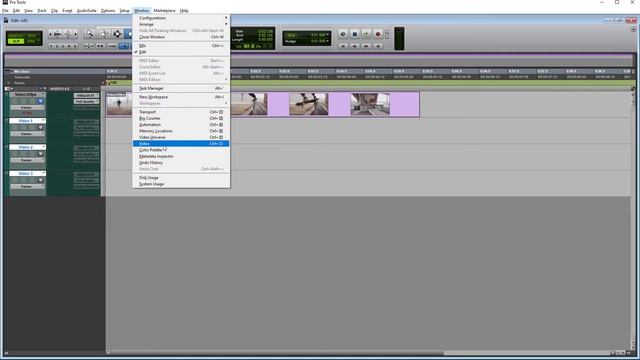Click the blue Stop transport button

pyautogui.click(x=354, y=34)
